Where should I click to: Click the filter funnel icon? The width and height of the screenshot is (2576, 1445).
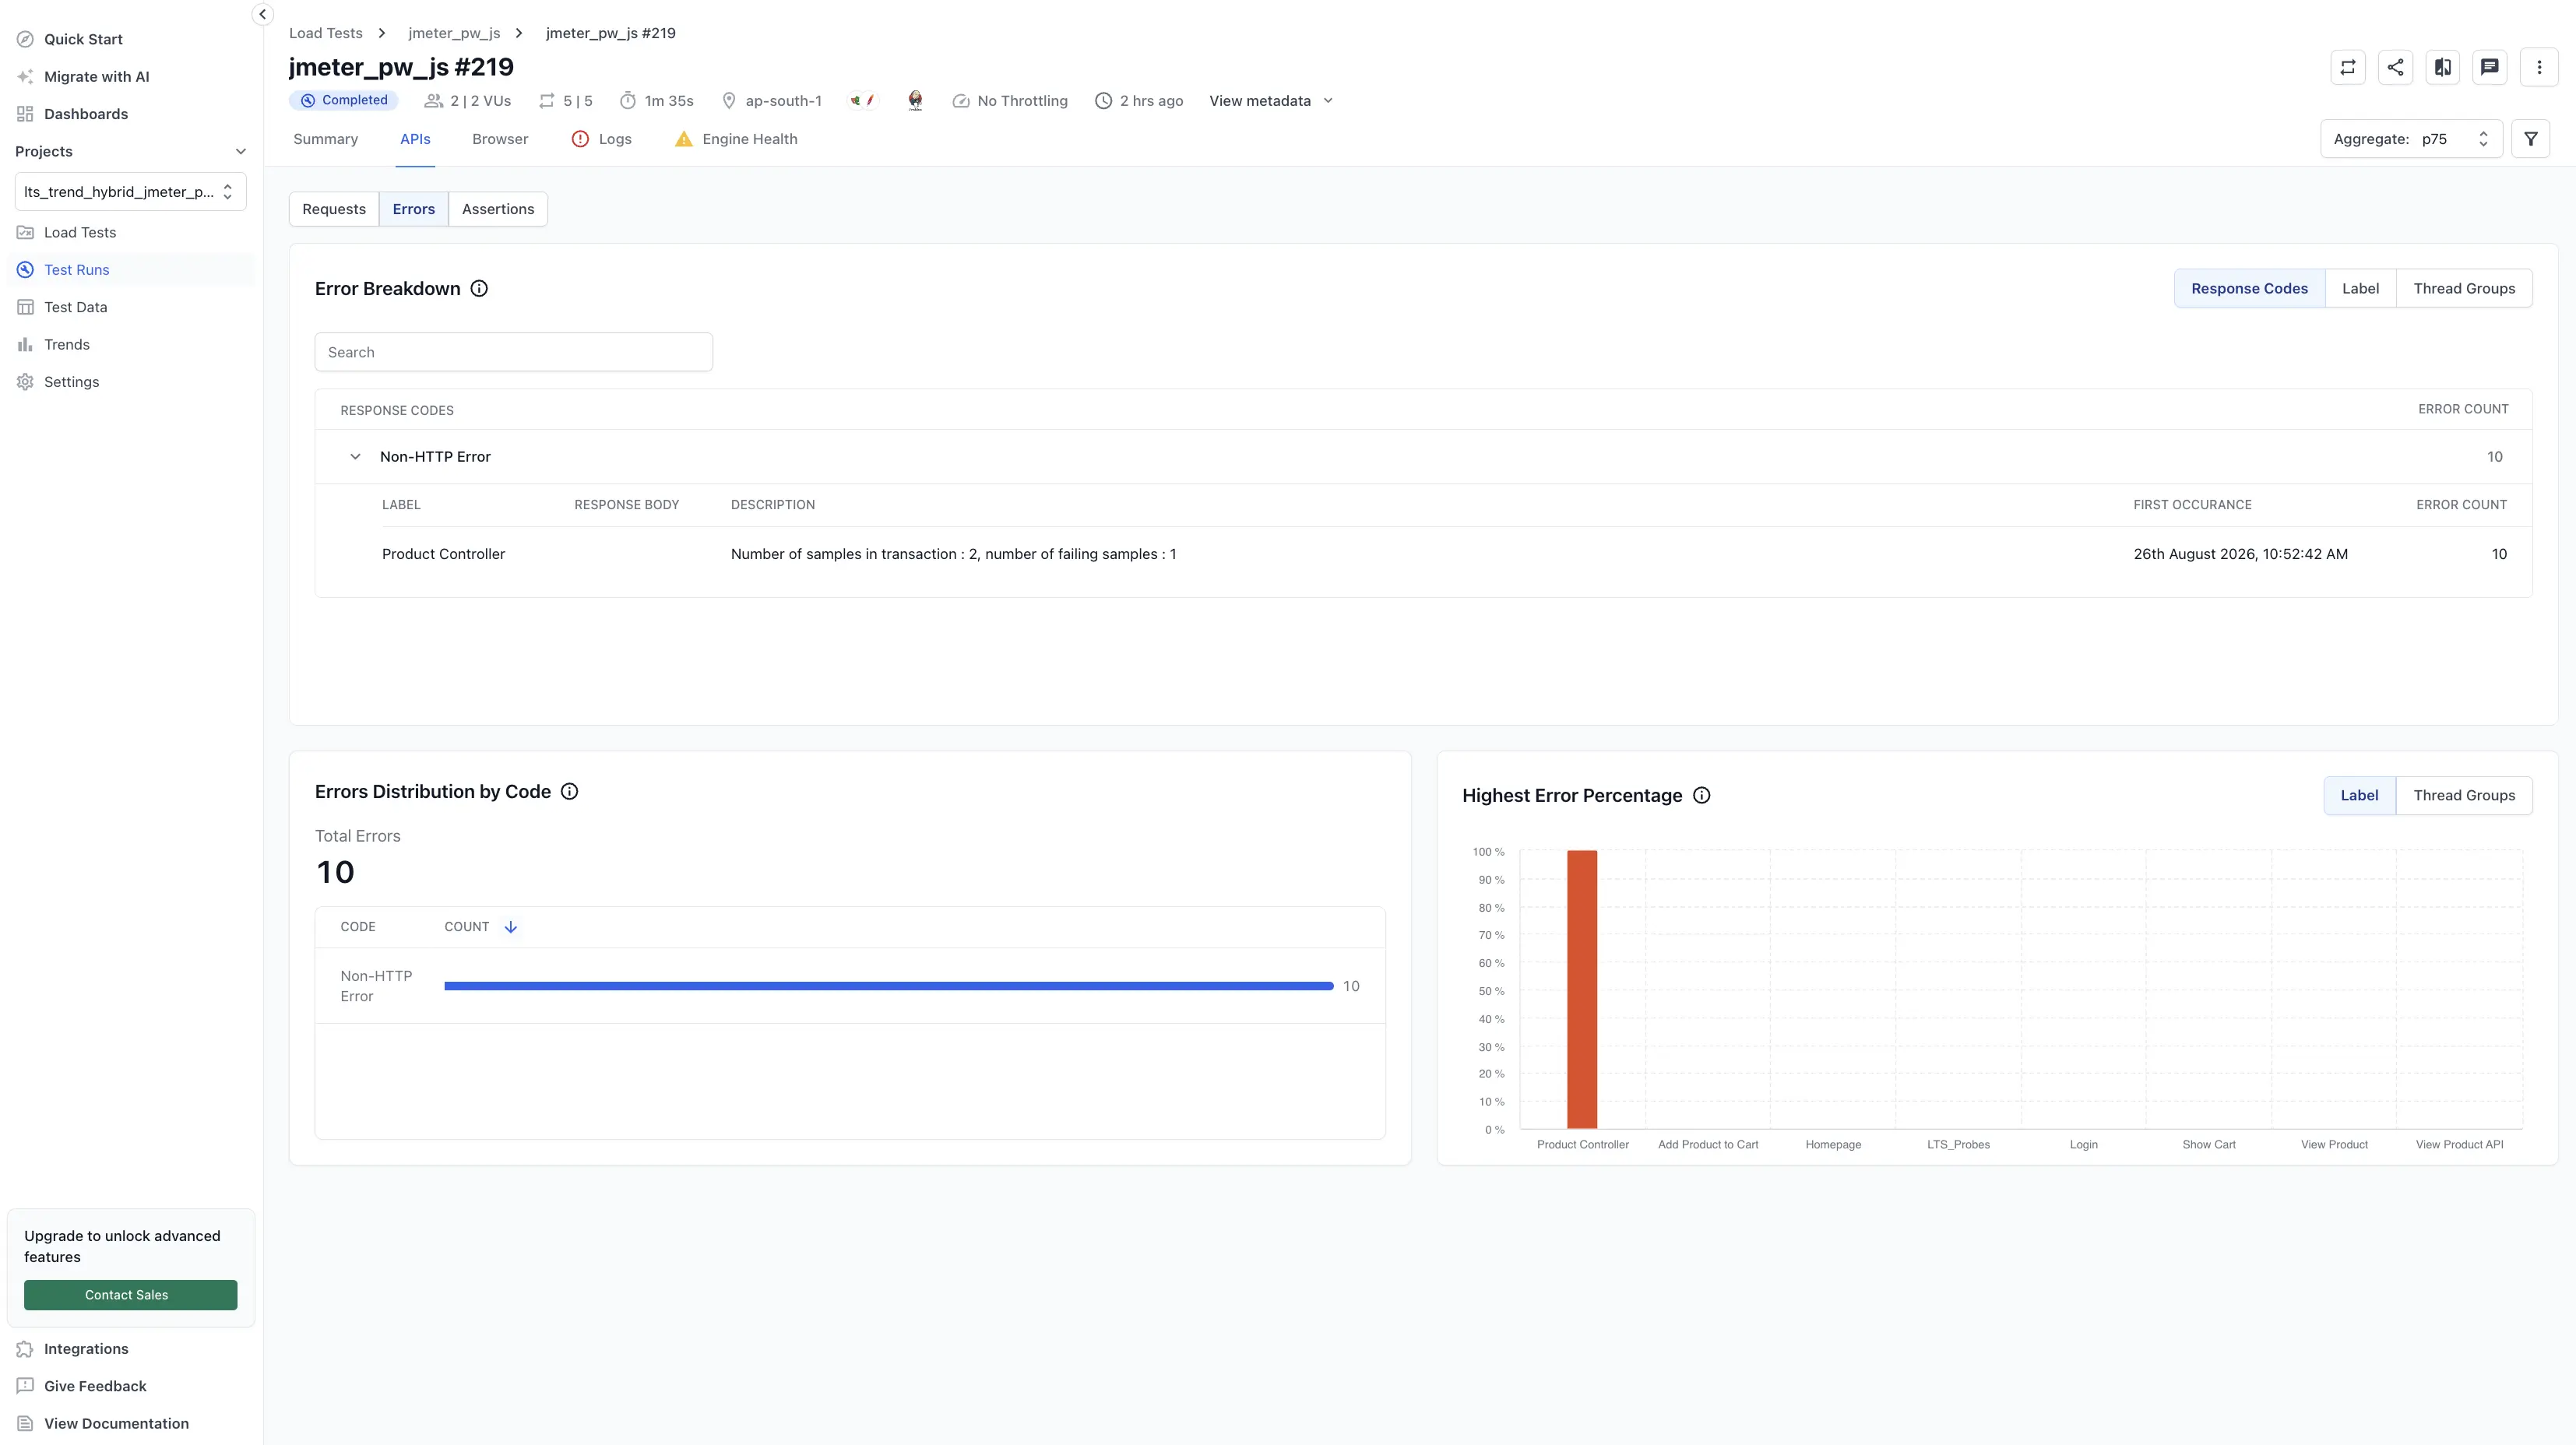(x=2531, y=139)
